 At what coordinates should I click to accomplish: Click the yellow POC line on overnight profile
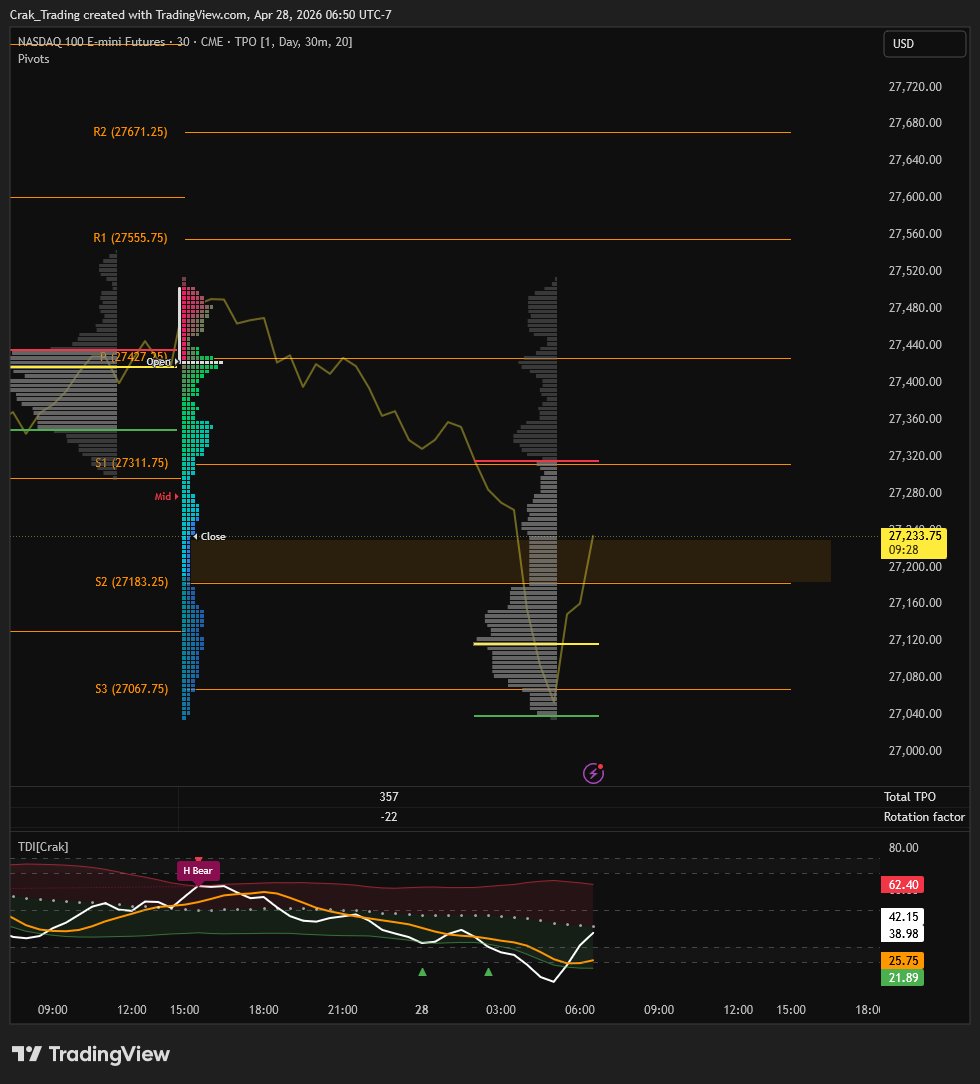point(536,644)
